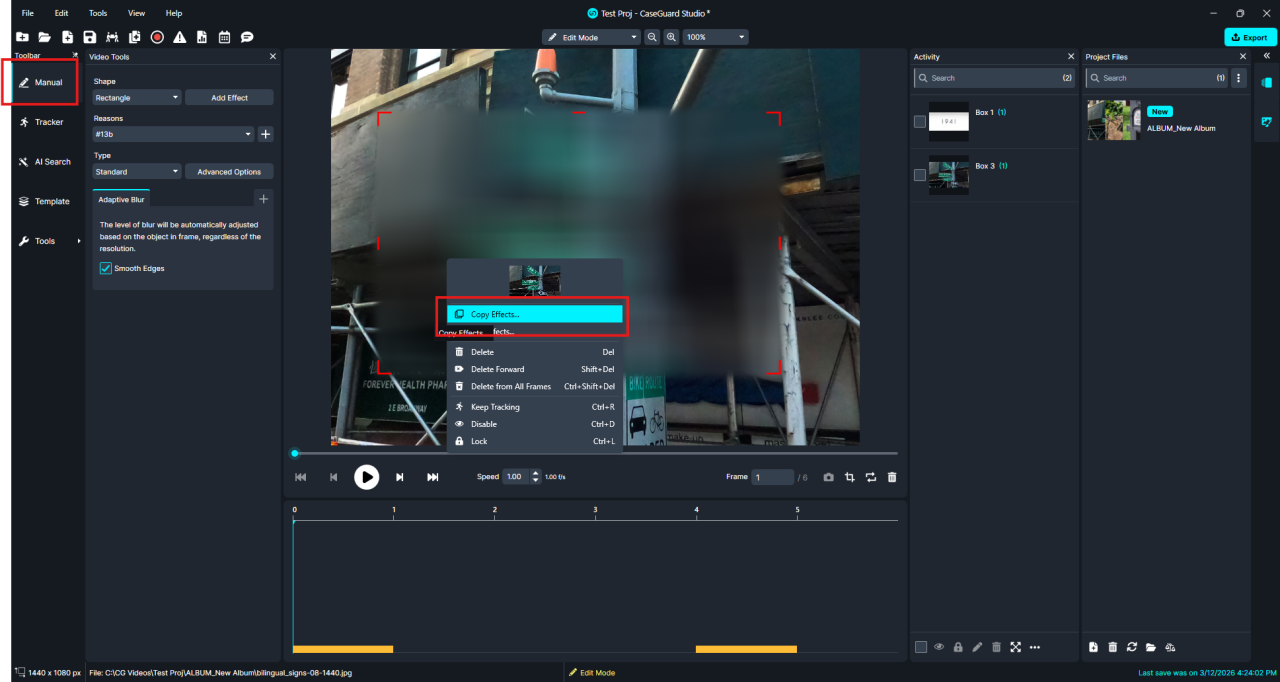Screen dimensions: 1280x682
Task: Toggle the Smooth Edges checkbox
Action: 106,268
